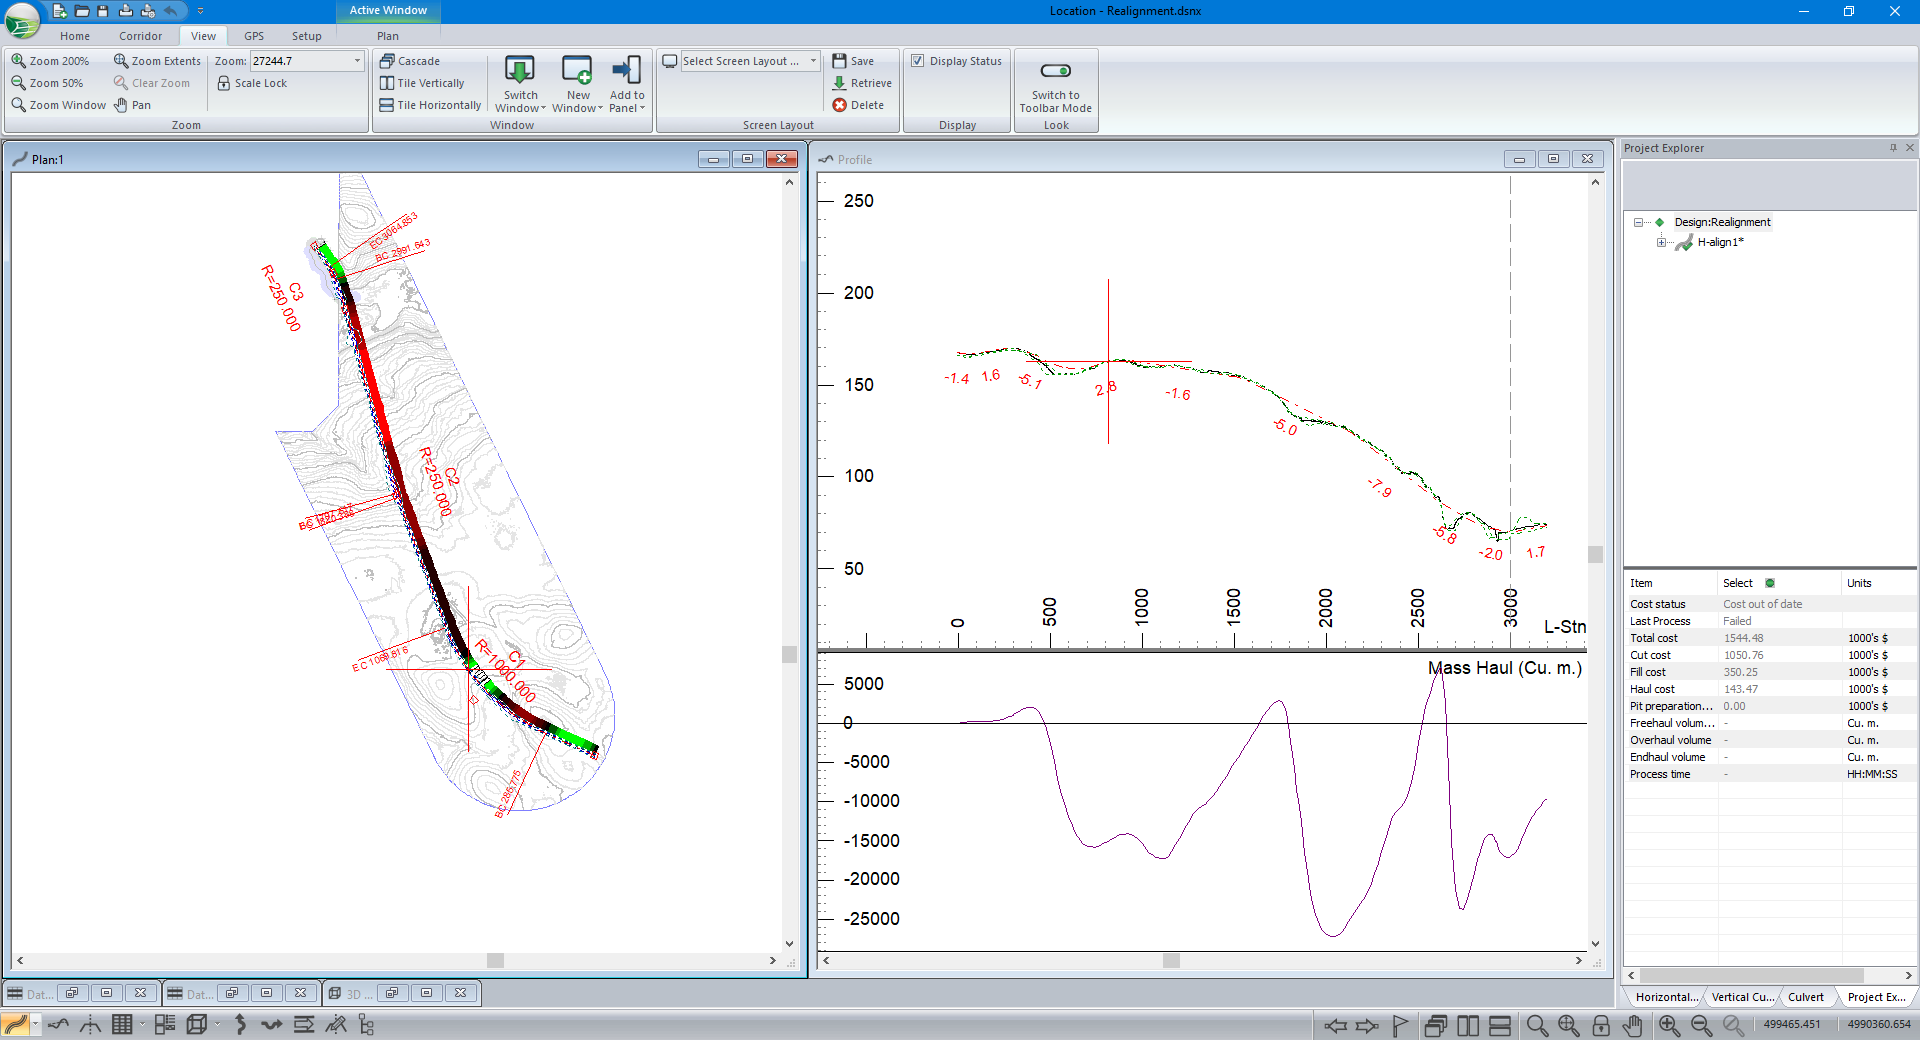Click the Save screen layout button
The image size is (1920, 1040).
coord(853,61)
